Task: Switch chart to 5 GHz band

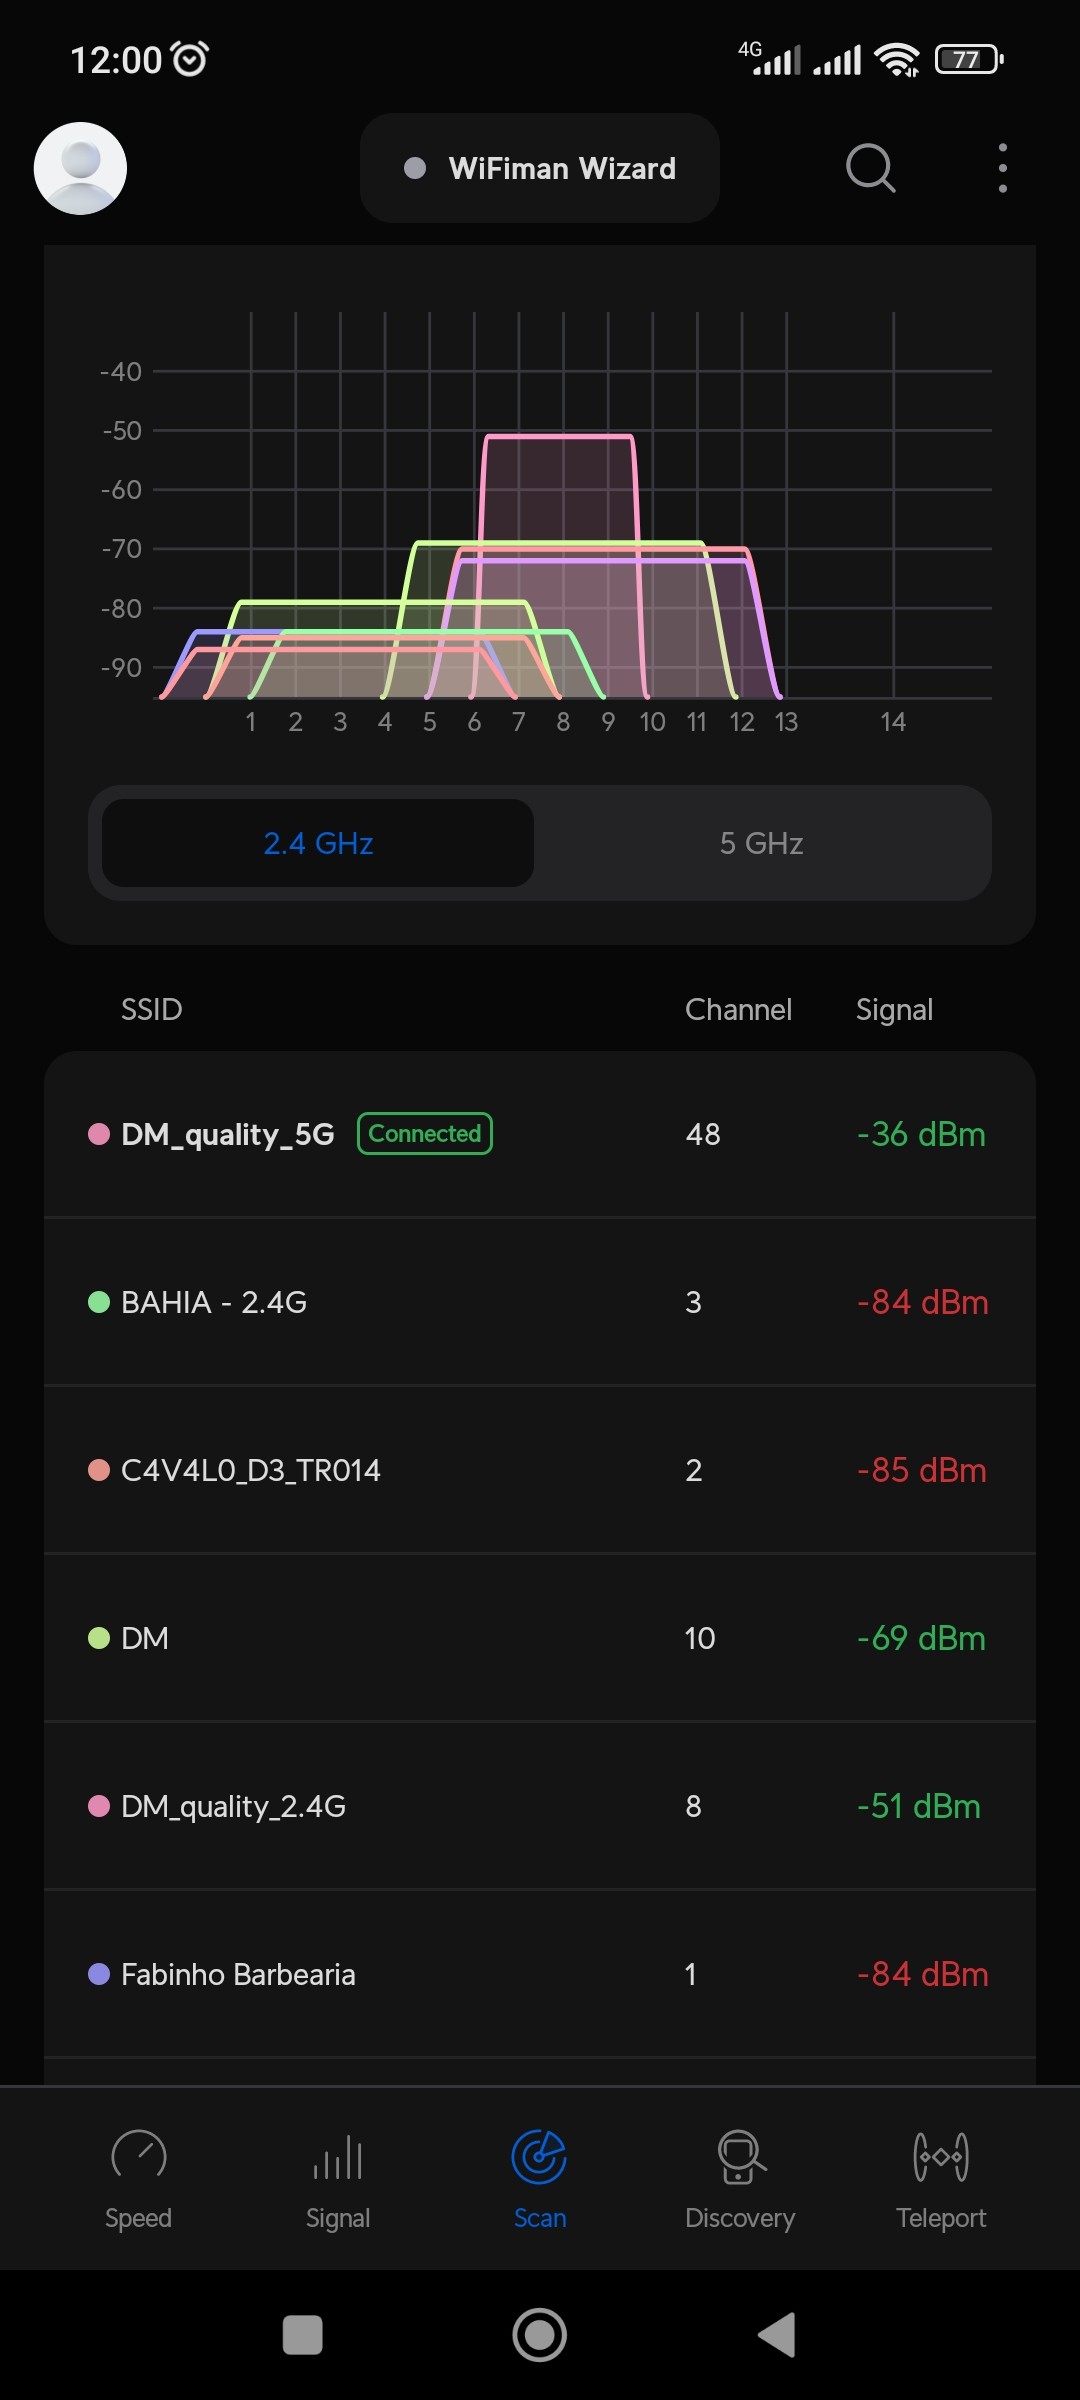Action: coord(762,843)
